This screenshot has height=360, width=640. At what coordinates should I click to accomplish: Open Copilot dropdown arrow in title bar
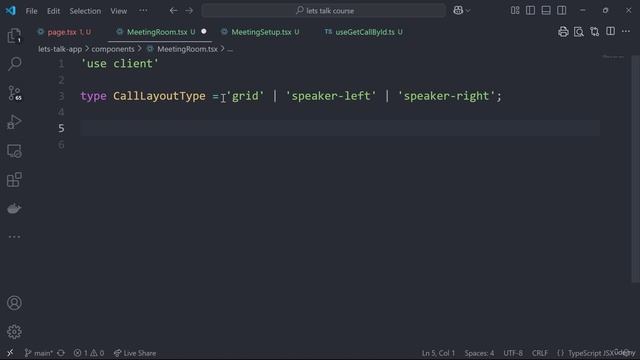(x=468, y=11)
